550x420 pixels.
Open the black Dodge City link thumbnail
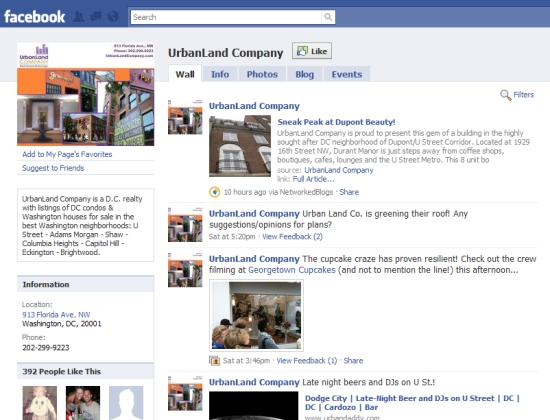[x=254, y=406]
